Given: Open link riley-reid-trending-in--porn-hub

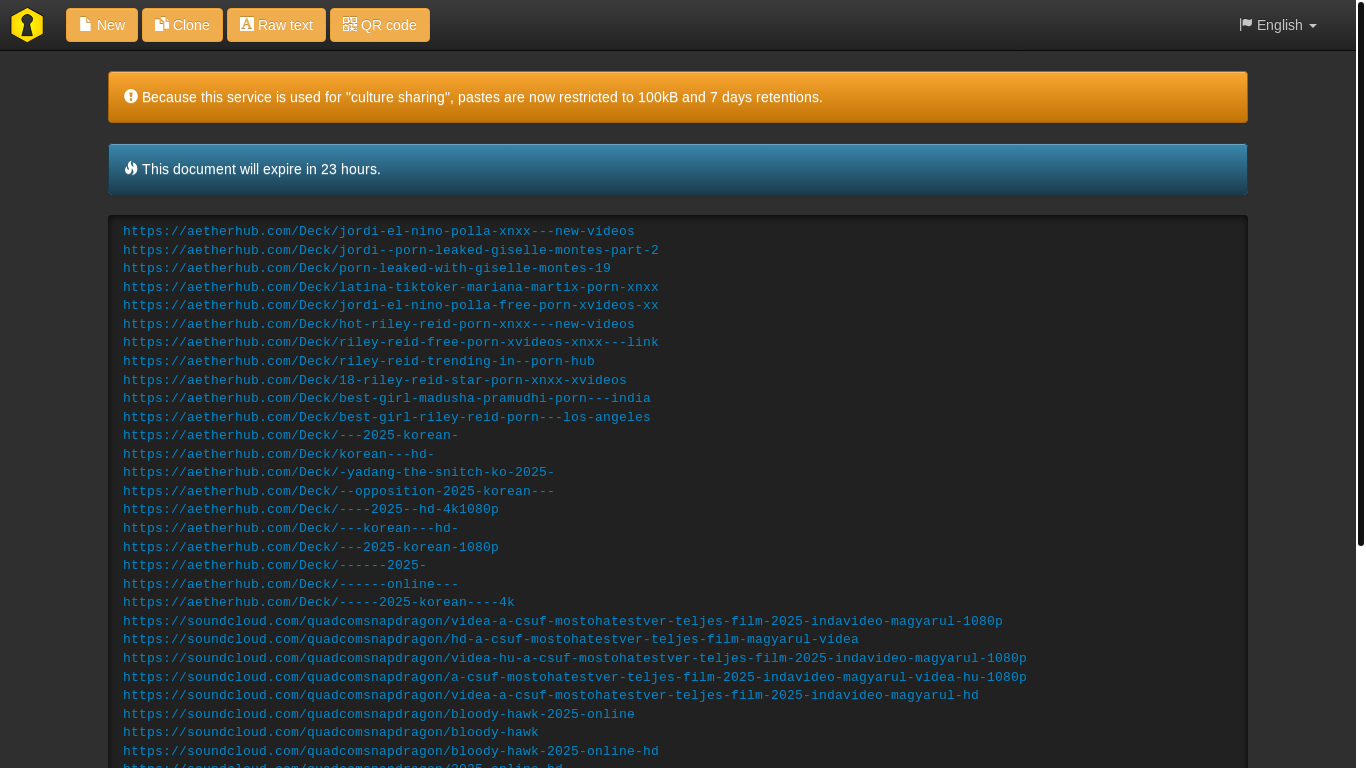Looking at the screenshot, I should [359, 361].
